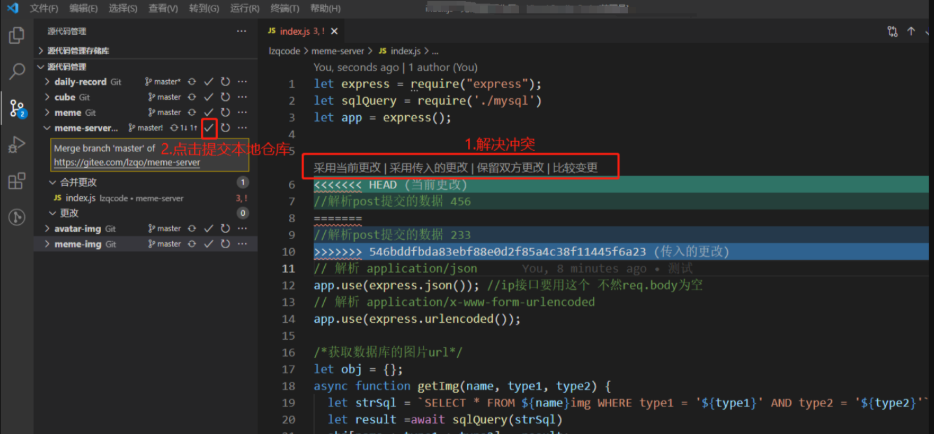Refresh the cube repository
The width and height of the screenshot is (934, 434).
[225, 97]
